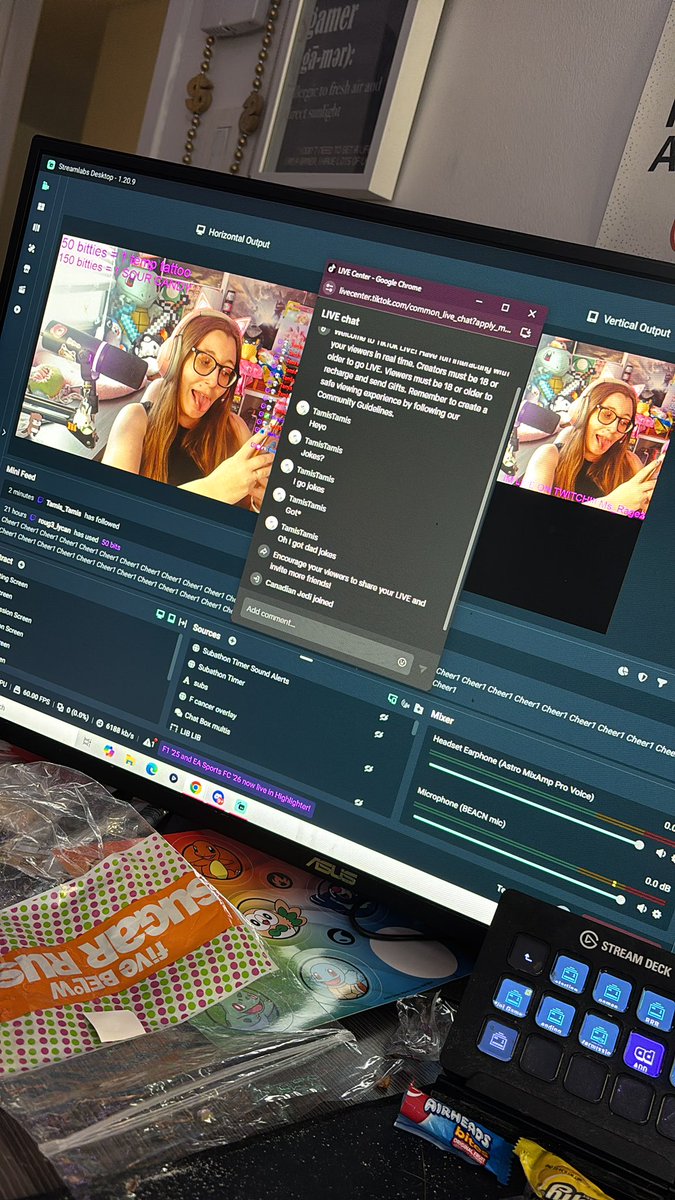This screenshot has height=1200, width=675.
Task: Open Google Chrome from the taskbar
Action: coord(195,787)
